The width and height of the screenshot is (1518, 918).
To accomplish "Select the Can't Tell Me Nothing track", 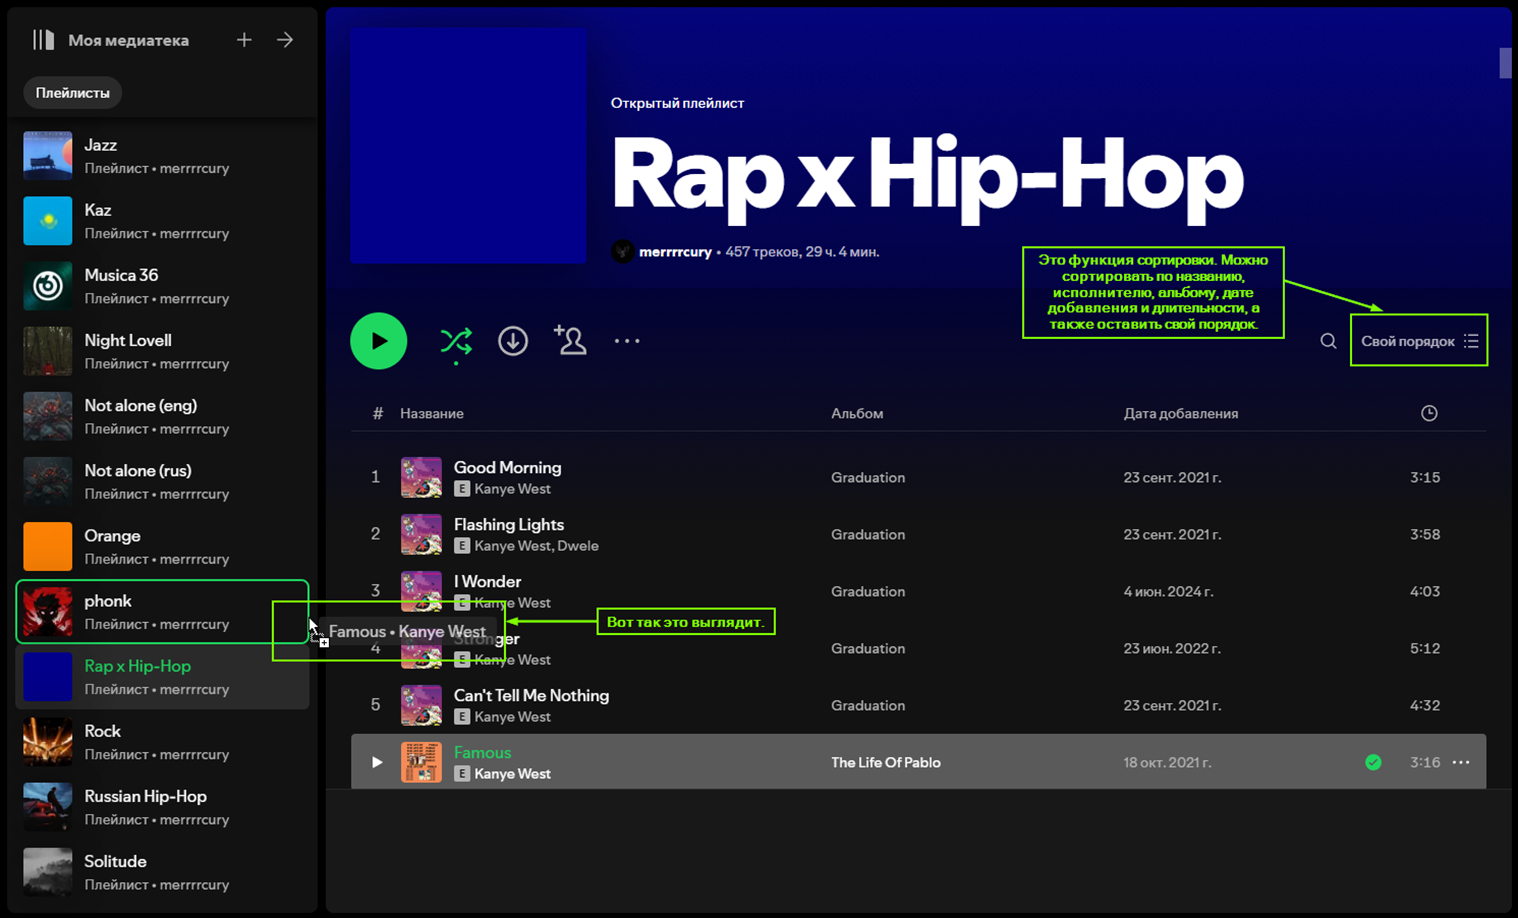I will (x=918, y=705).
